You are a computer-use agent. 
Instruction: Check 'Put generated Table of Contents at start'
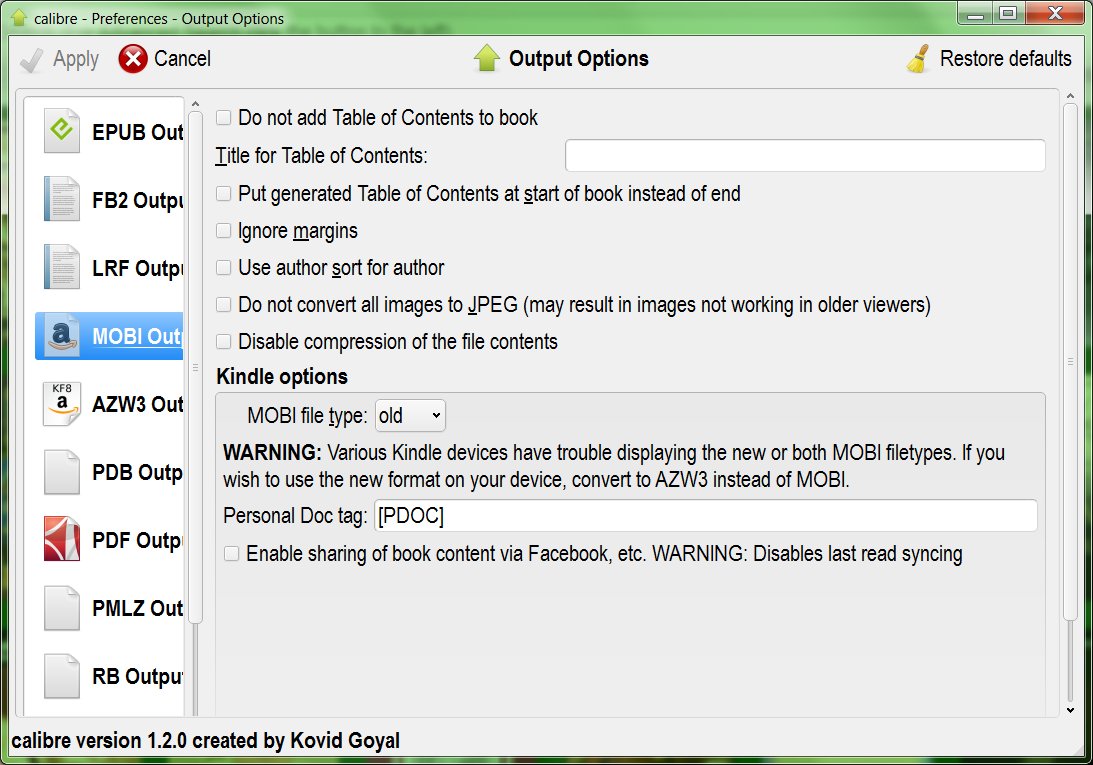click(223, 193)
